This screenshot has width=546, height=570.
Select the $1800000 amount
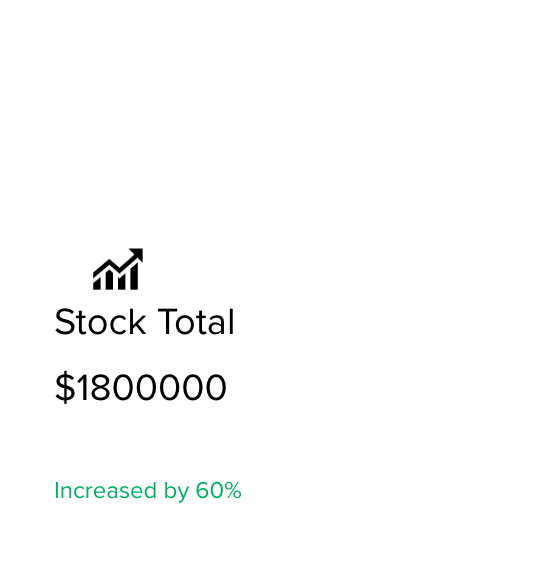[x=141, y=387]
